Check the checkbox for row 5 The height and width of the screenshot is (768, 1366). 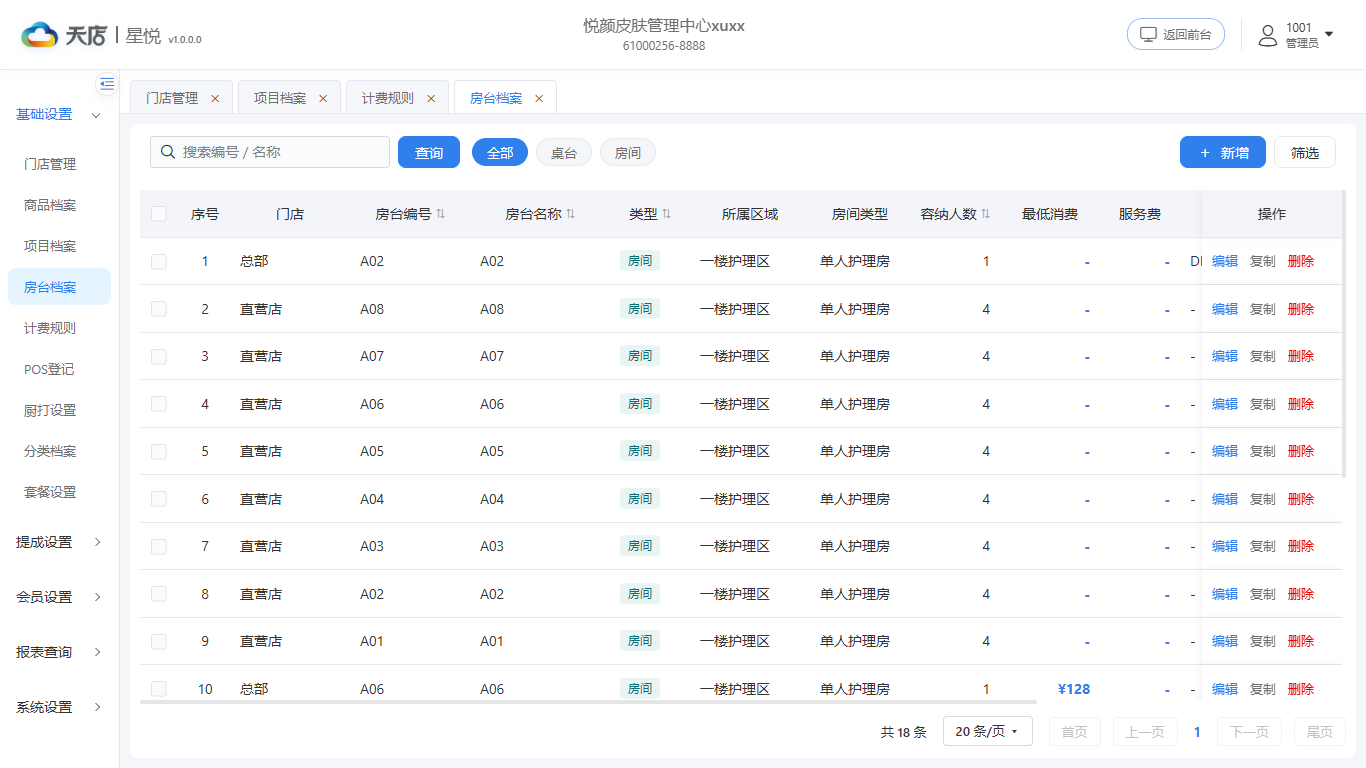(x=159, y=451)
